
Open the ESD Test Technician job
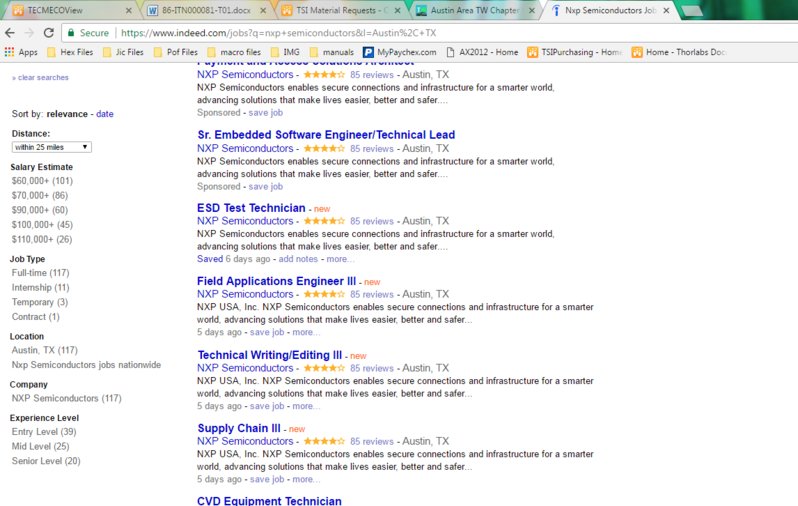(x=251, y=208)
